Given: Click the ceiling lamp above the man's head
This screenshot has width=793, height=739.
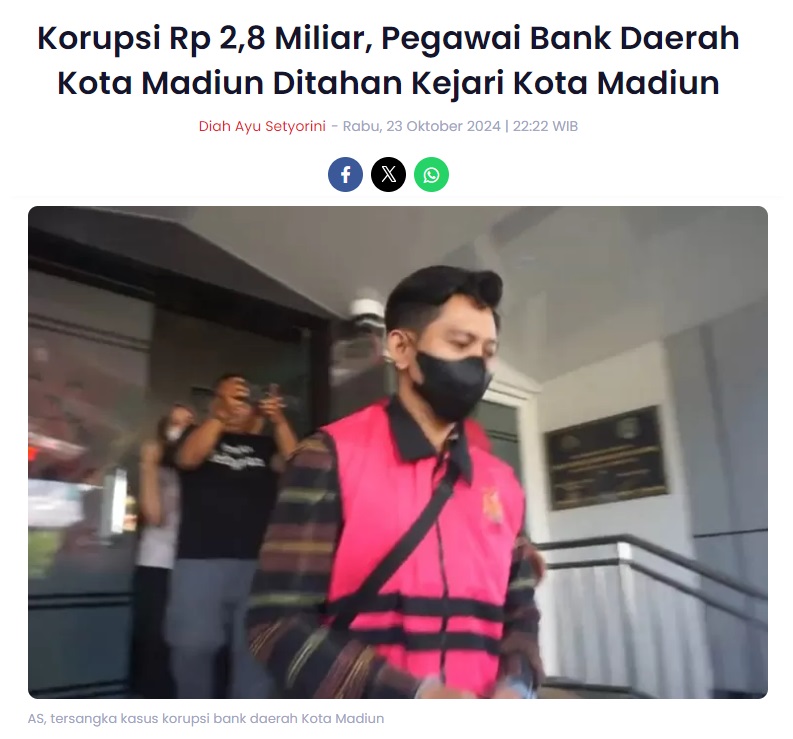Looking at the screenshot, I should [x=368, y=308].
